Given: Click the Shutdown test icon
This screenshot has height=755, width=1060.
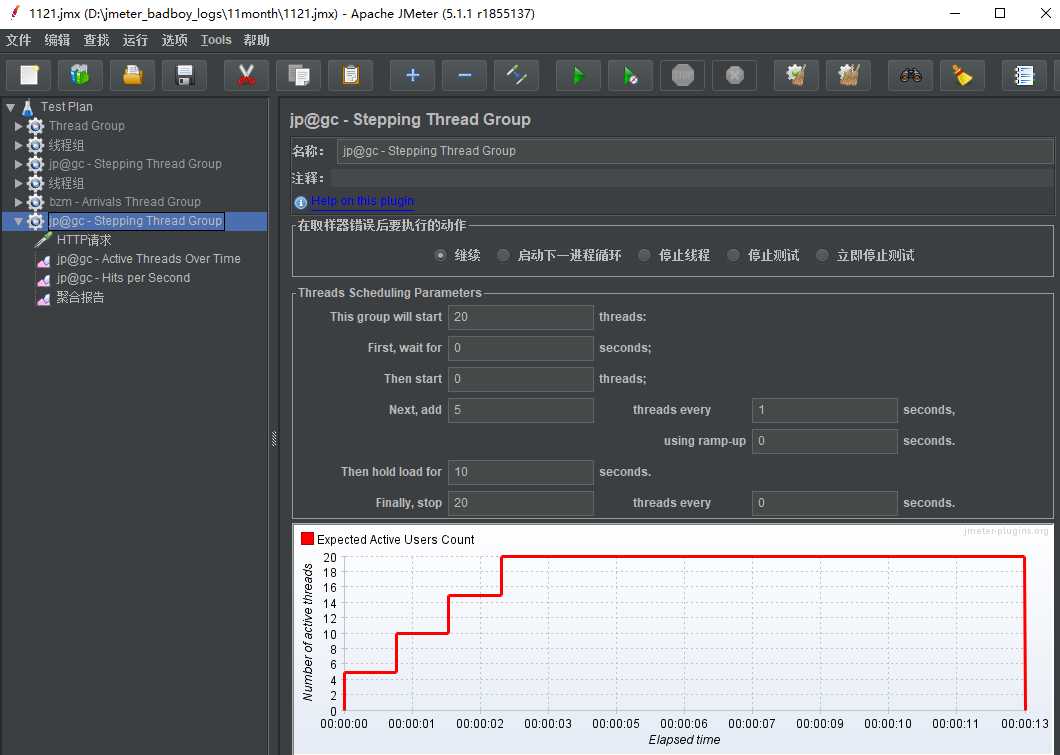Looking at the screenshot, I should [735, 75].
